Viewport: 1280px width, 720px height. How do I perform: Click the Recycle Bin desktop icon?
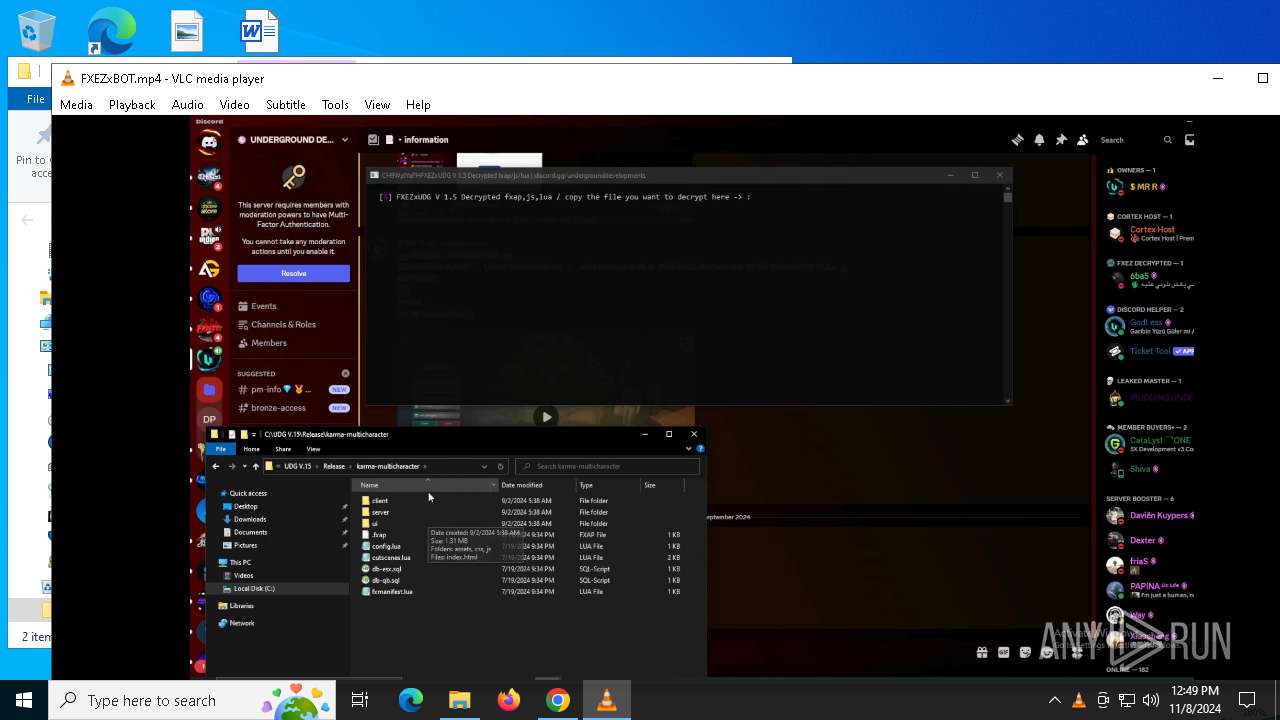coord(36,30)
